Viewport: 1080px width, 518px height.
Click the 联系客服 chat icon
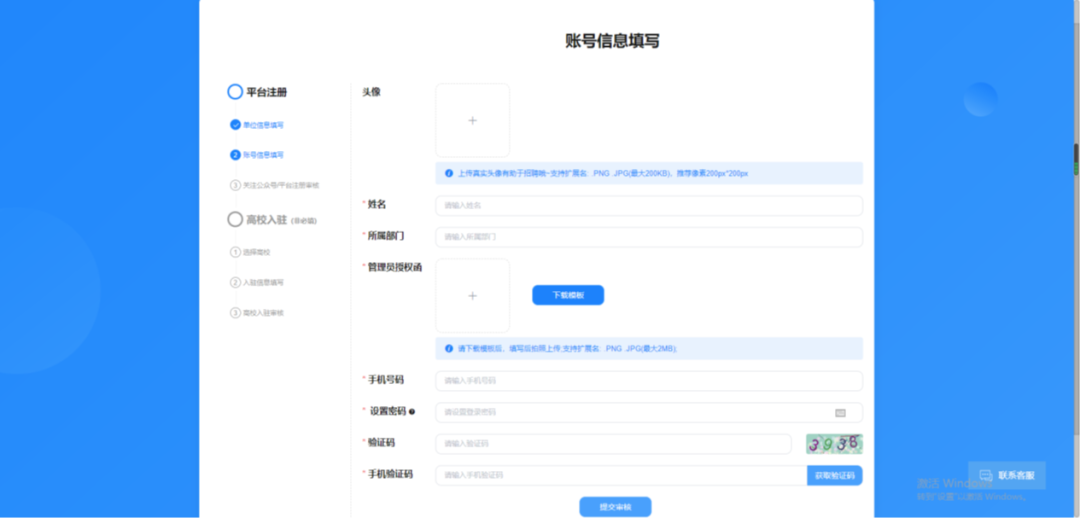985,475
